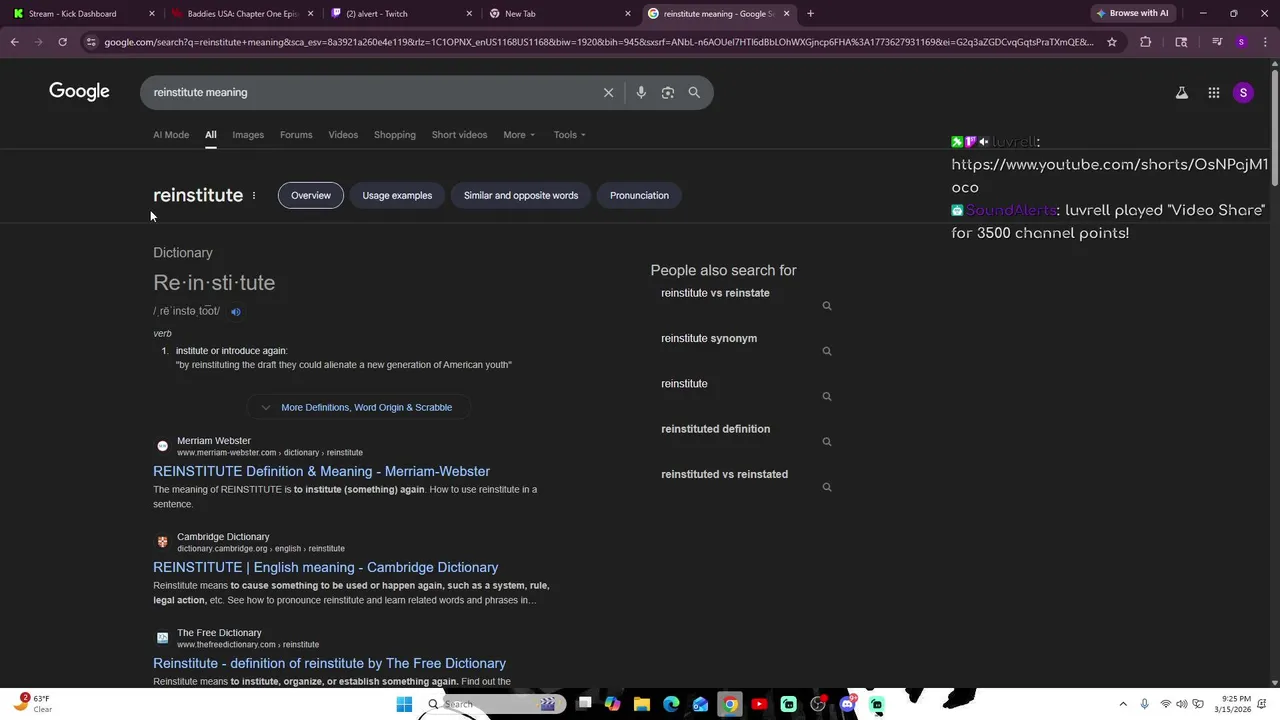Click the Chrome address bar URL
The image size is (1280, 720).
(598, 42)
